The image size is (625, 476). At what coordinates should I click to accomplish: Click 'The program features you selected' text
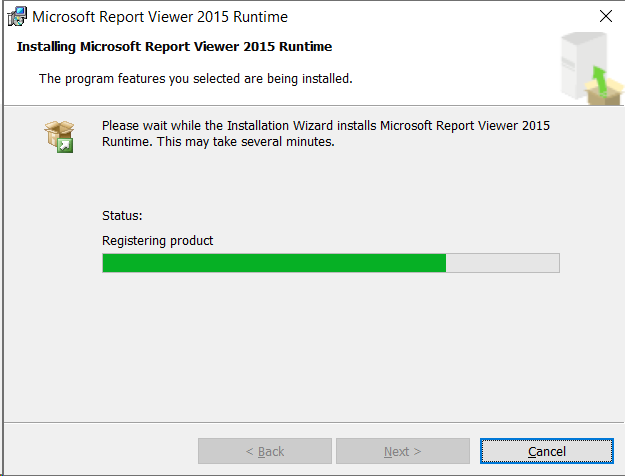(x=195, y=79)
